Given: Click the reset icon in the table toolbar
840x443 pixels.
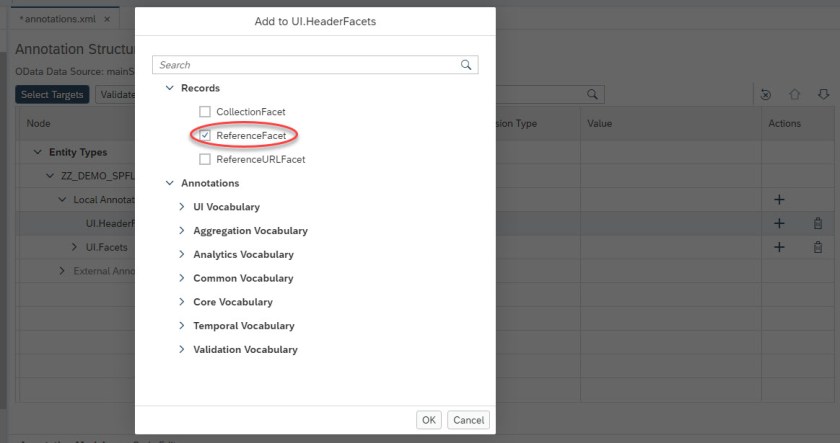Looking at the screenshot, I should click(766, 94).
